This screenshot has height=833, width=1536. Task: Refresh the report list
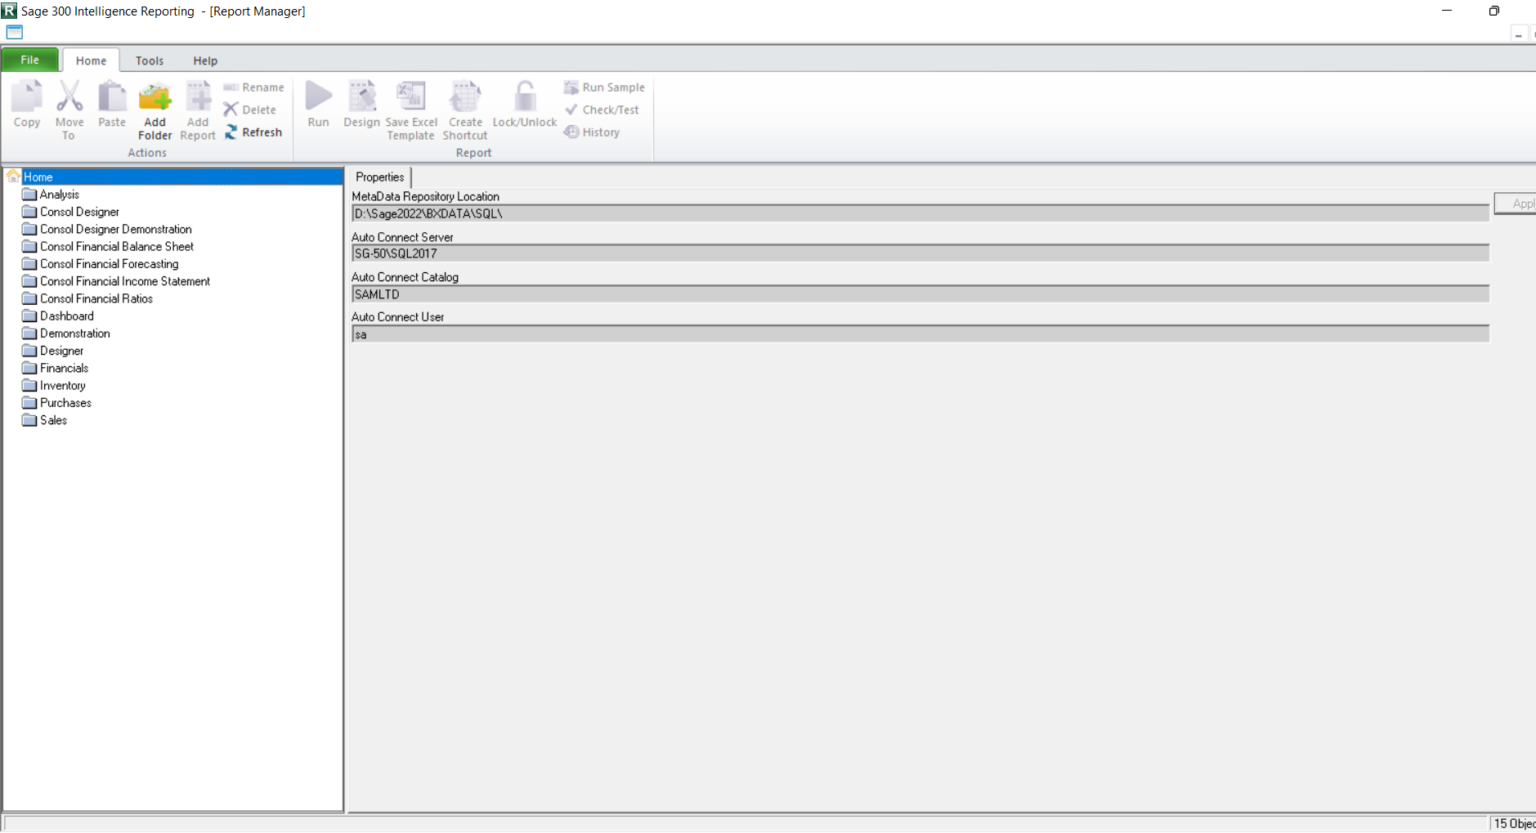tap(254, 132)
